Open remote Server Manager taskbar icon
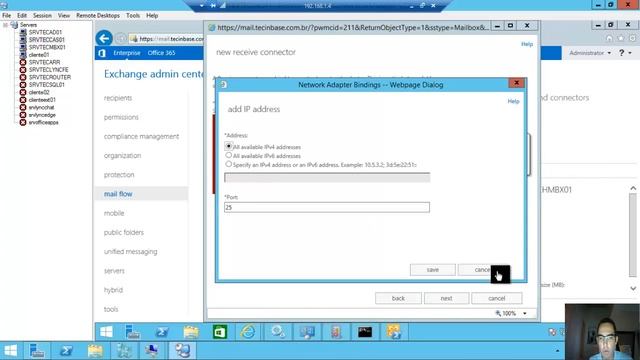The image size is (640, 360). click(x=133, y=332)
